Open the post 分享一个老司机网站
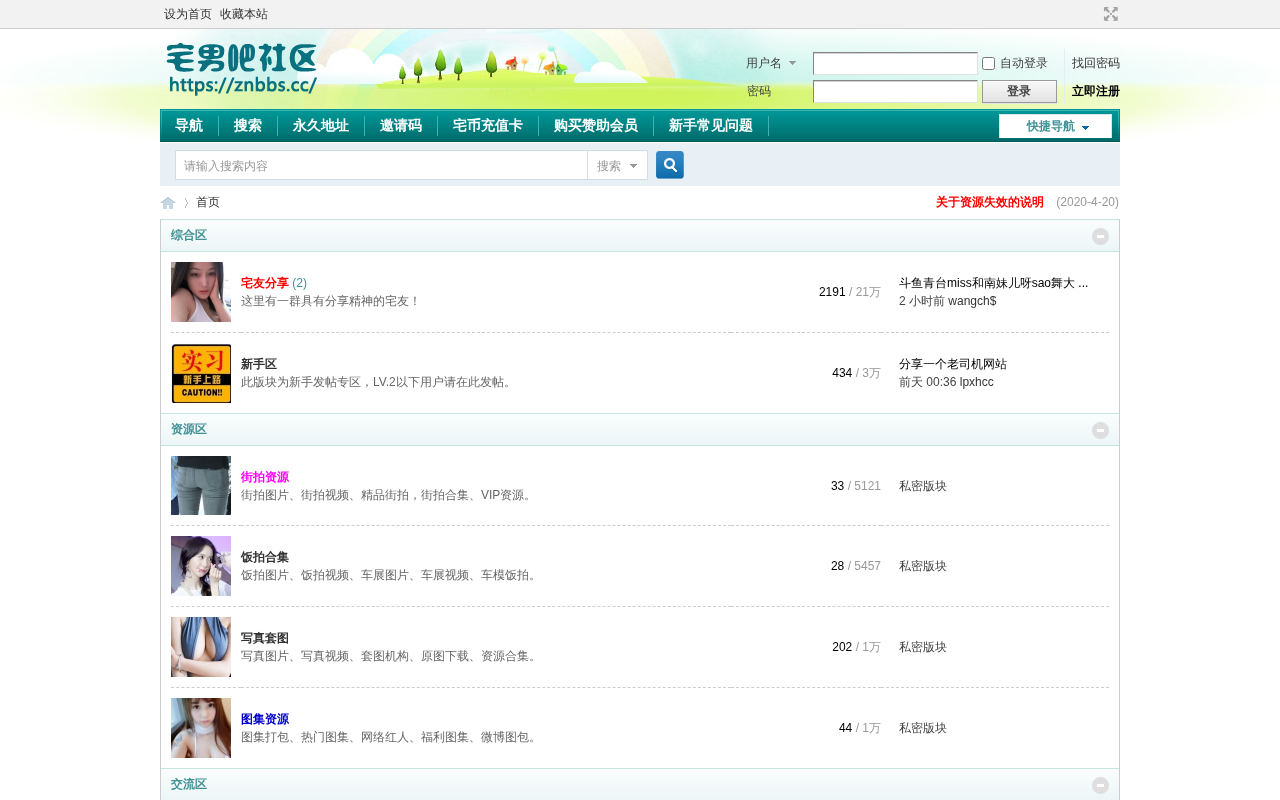 (953, 364)
